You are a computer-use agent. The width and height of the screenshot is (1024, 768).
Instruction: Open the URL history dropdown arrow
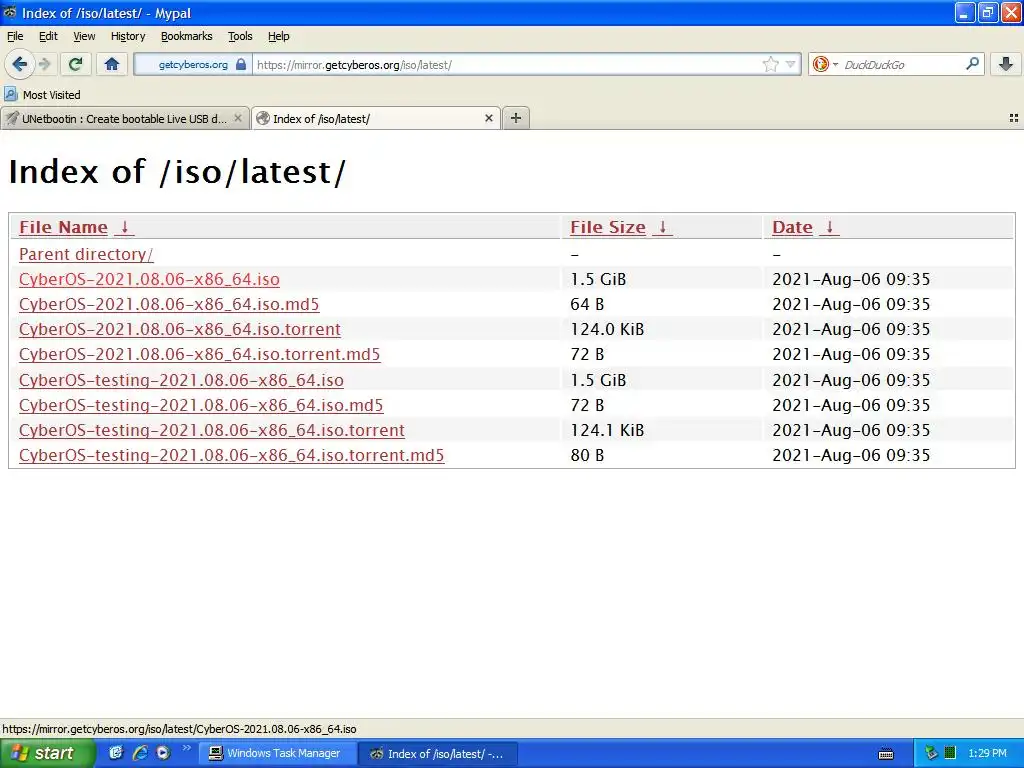tap(790, 65)
